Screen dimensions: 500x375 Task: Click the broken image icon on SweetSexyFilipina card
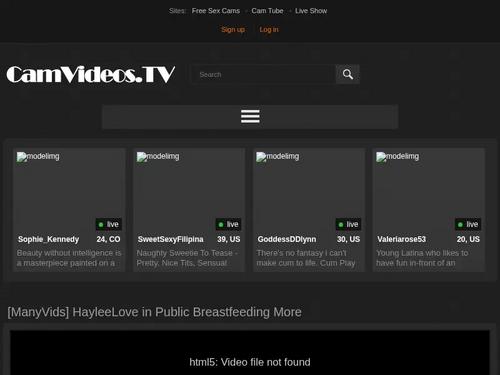pyautogui.click(x=142, y=157)
